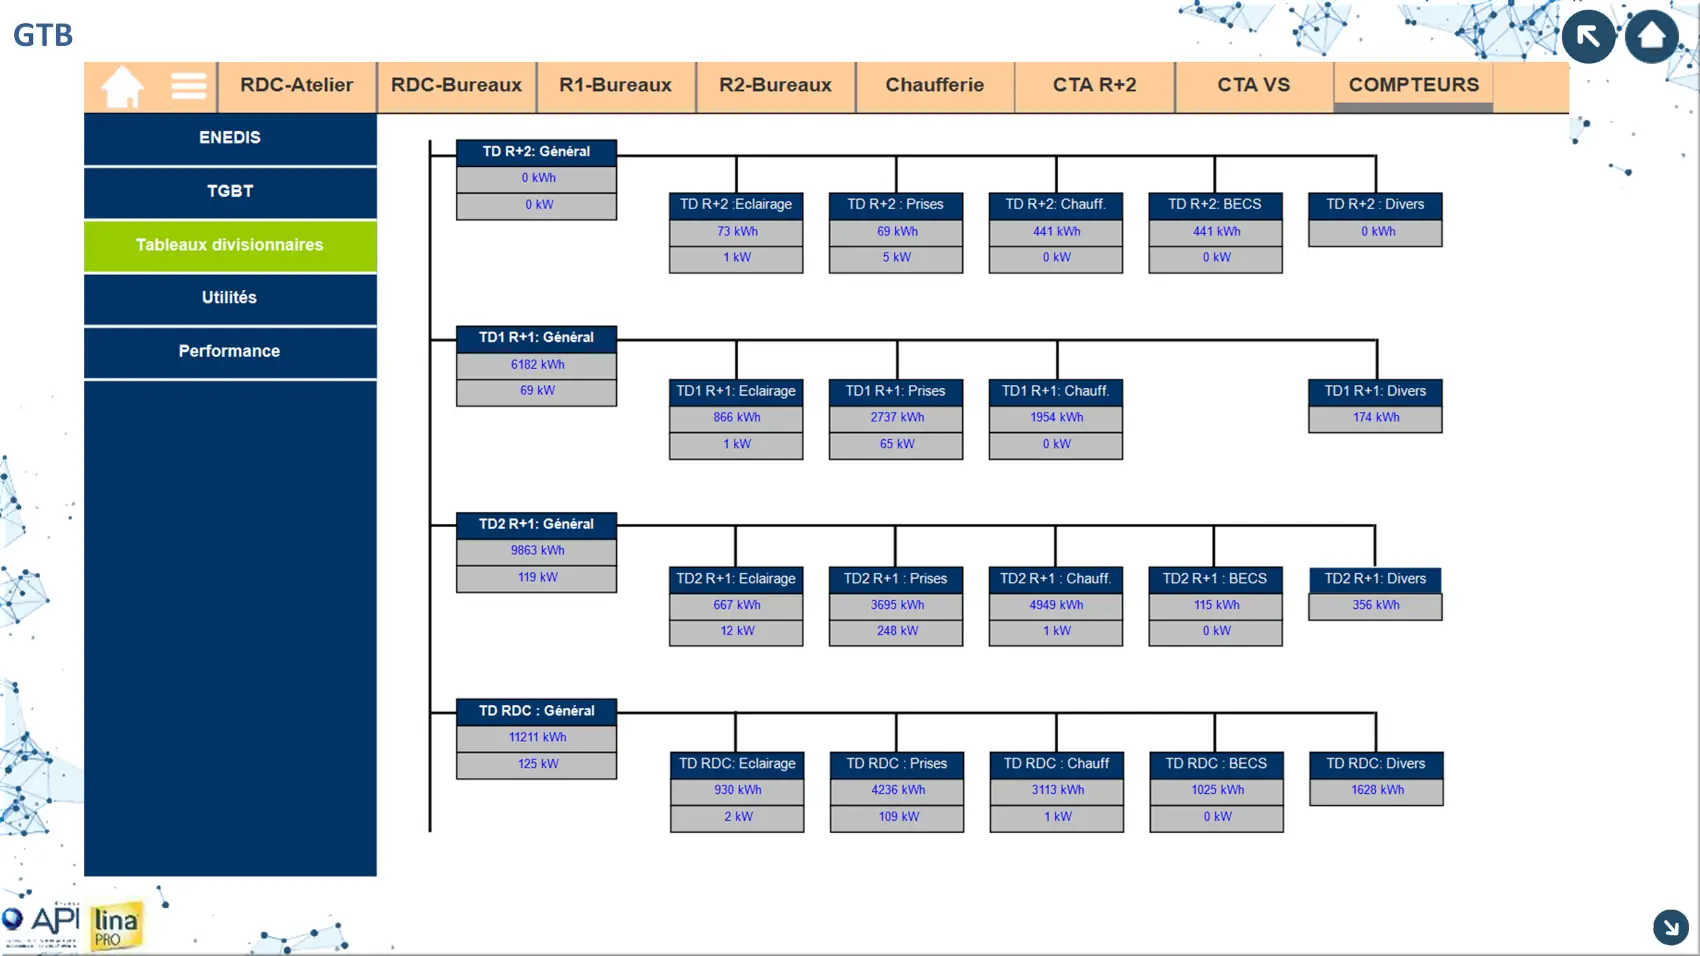Open the hamburger menu icon

tap(188, 87)
